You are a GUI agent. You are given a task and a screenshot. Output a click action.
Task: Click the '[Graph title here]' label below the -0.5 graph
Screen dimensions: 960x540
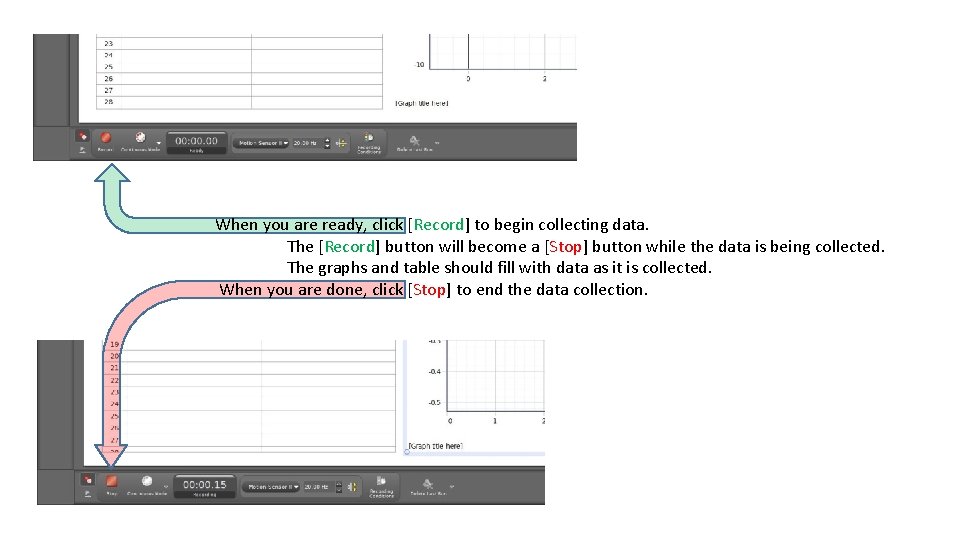coord(435,446)
